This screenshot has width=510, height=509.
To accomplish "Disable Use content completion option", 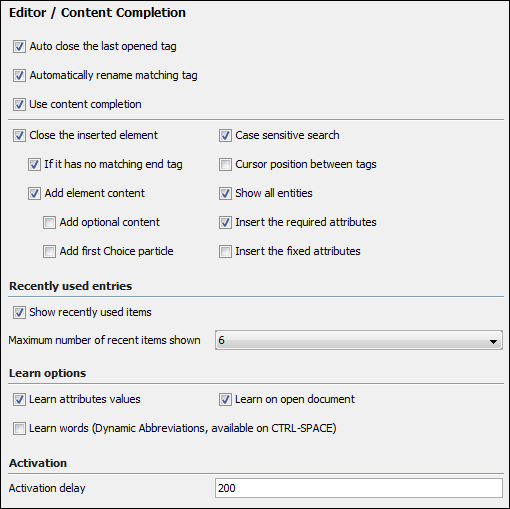I will tap(19, 105).
